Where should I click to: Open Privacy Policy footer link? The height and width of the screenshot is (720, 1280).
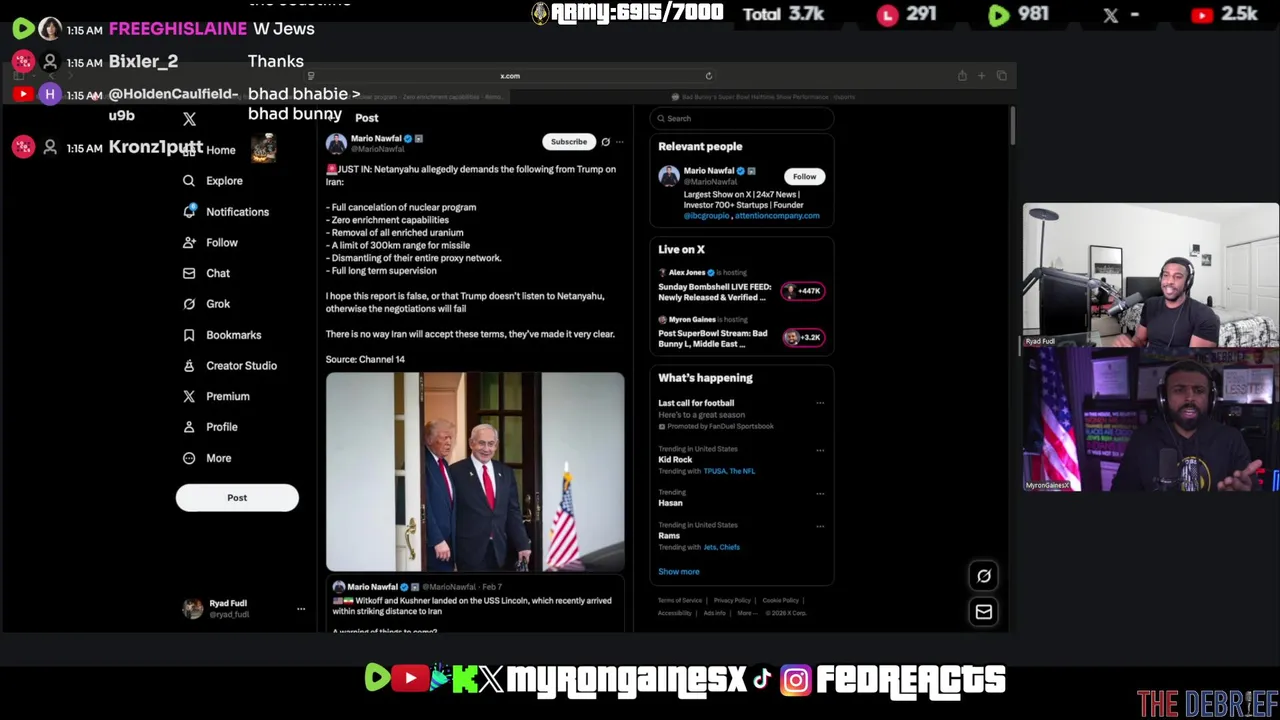click(732, 601)
